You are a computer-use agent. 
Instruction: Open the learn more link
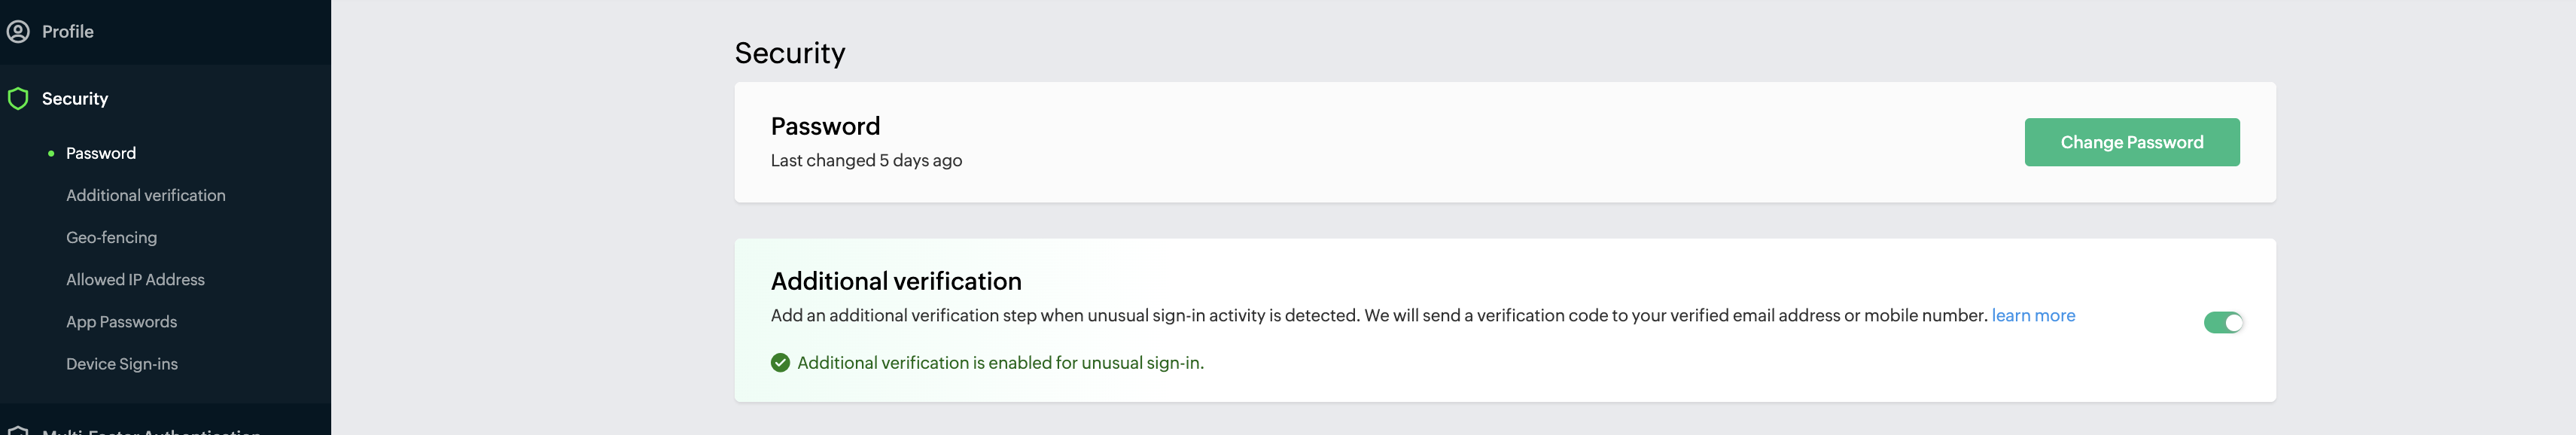tap(2032, 316)
